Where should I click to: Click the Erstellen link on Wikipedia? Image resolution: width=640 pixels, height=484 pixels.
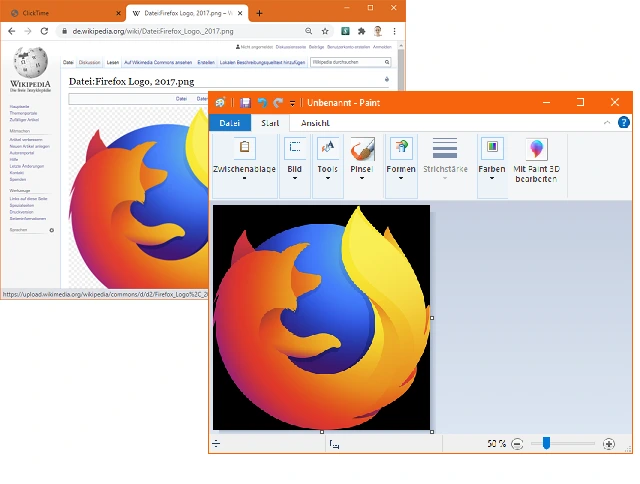206,62
